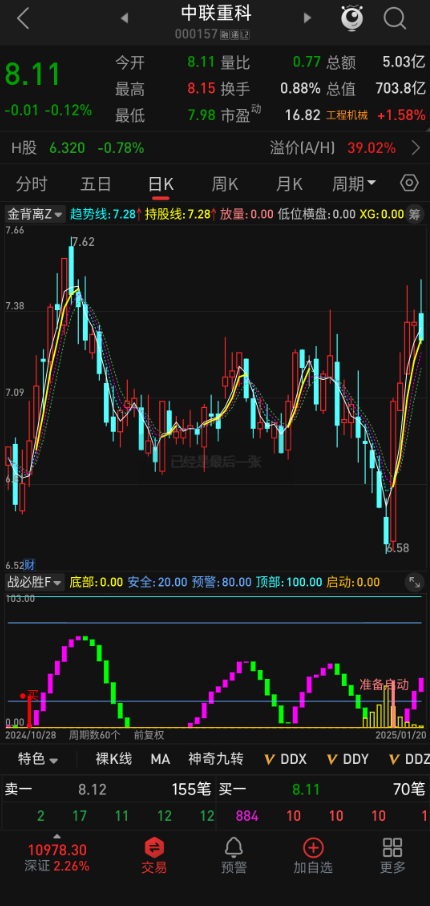The image size is (430, 906).
Task: Select 裸K线 indicator
Action: [114, 759]
